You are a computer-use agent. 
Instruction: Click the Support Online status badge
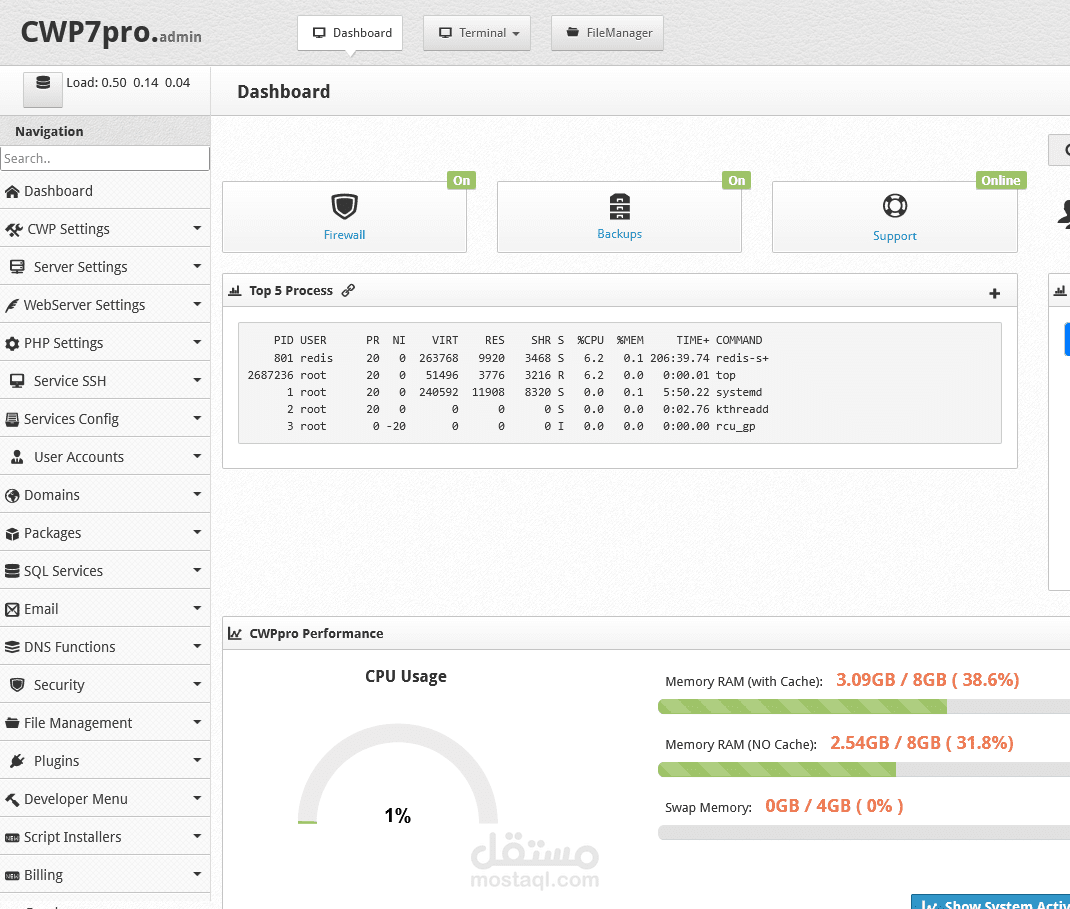pyautogui.click(x=1000, y=180)
